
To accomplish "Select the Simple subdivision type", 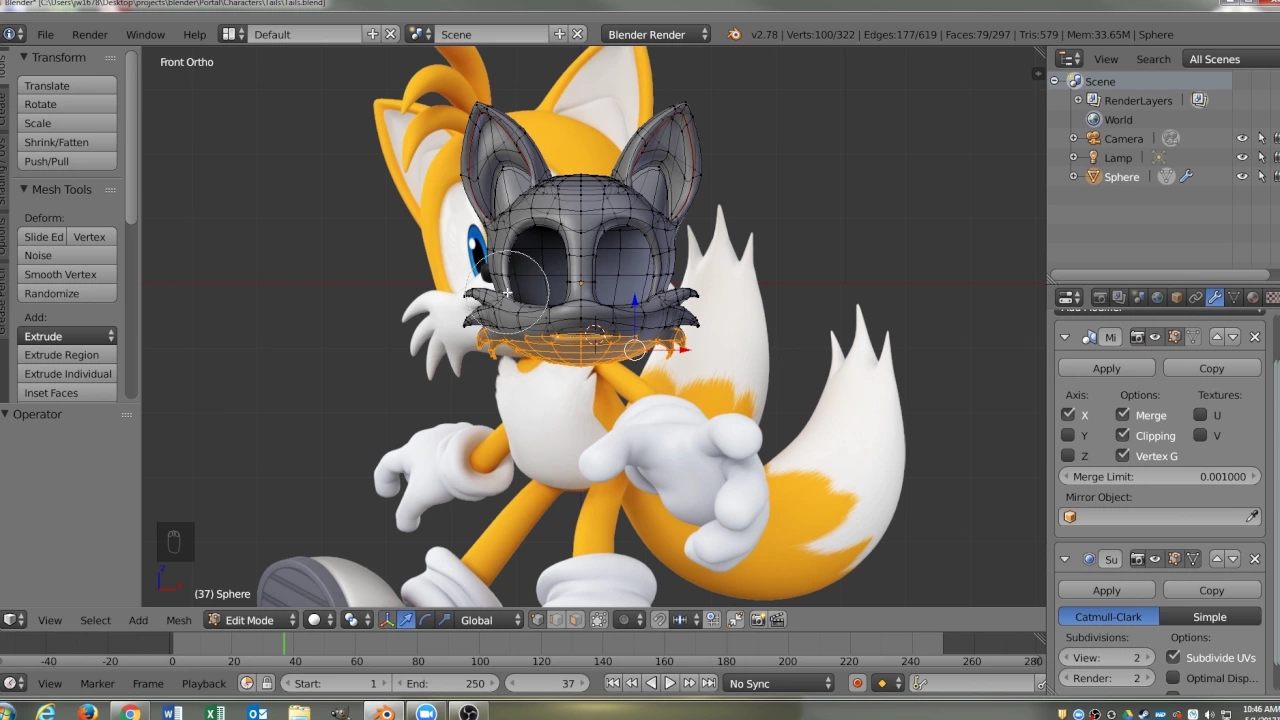I will [1209, 617].
